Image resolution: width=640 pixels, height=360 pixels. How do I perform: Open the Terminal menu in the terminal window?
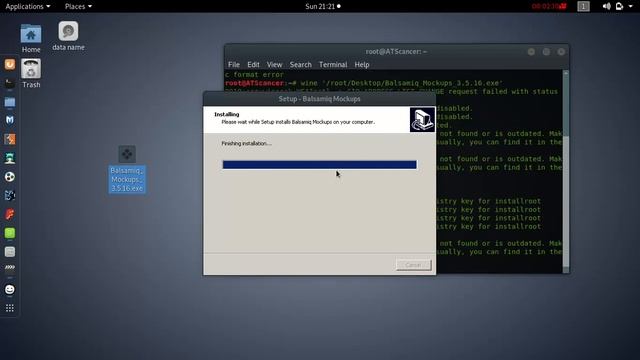point(333,64)
